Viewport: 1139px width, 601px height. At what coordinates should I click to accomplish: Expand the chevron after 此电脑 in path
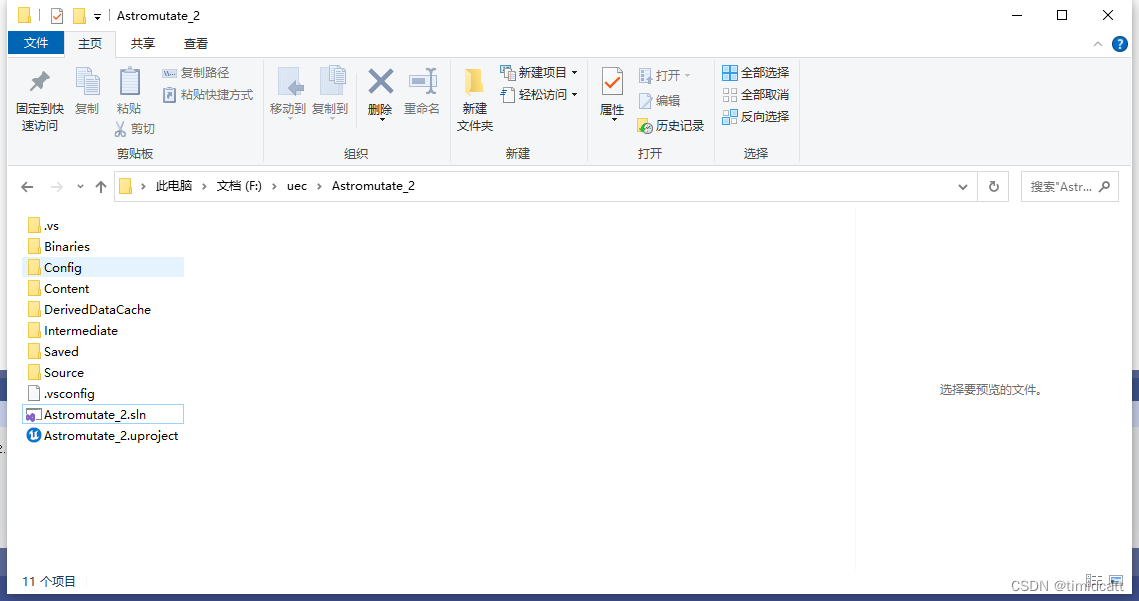(204, 187)
